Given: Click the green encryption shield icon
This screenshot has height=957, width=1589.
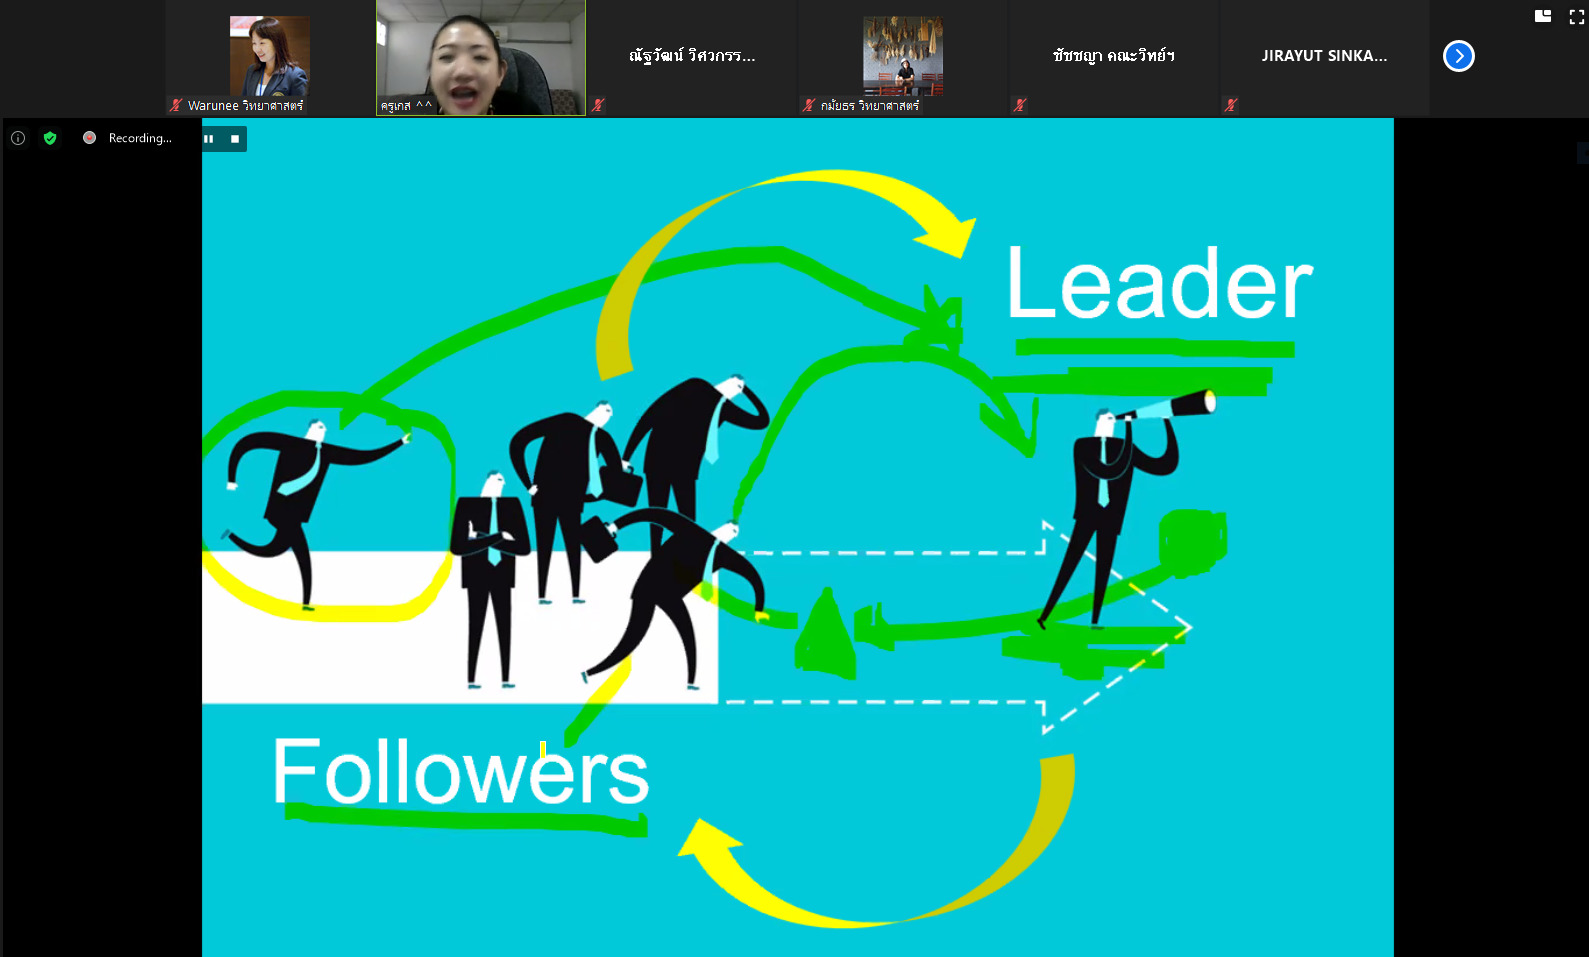Looking at the screenshot, I should 50,138.
